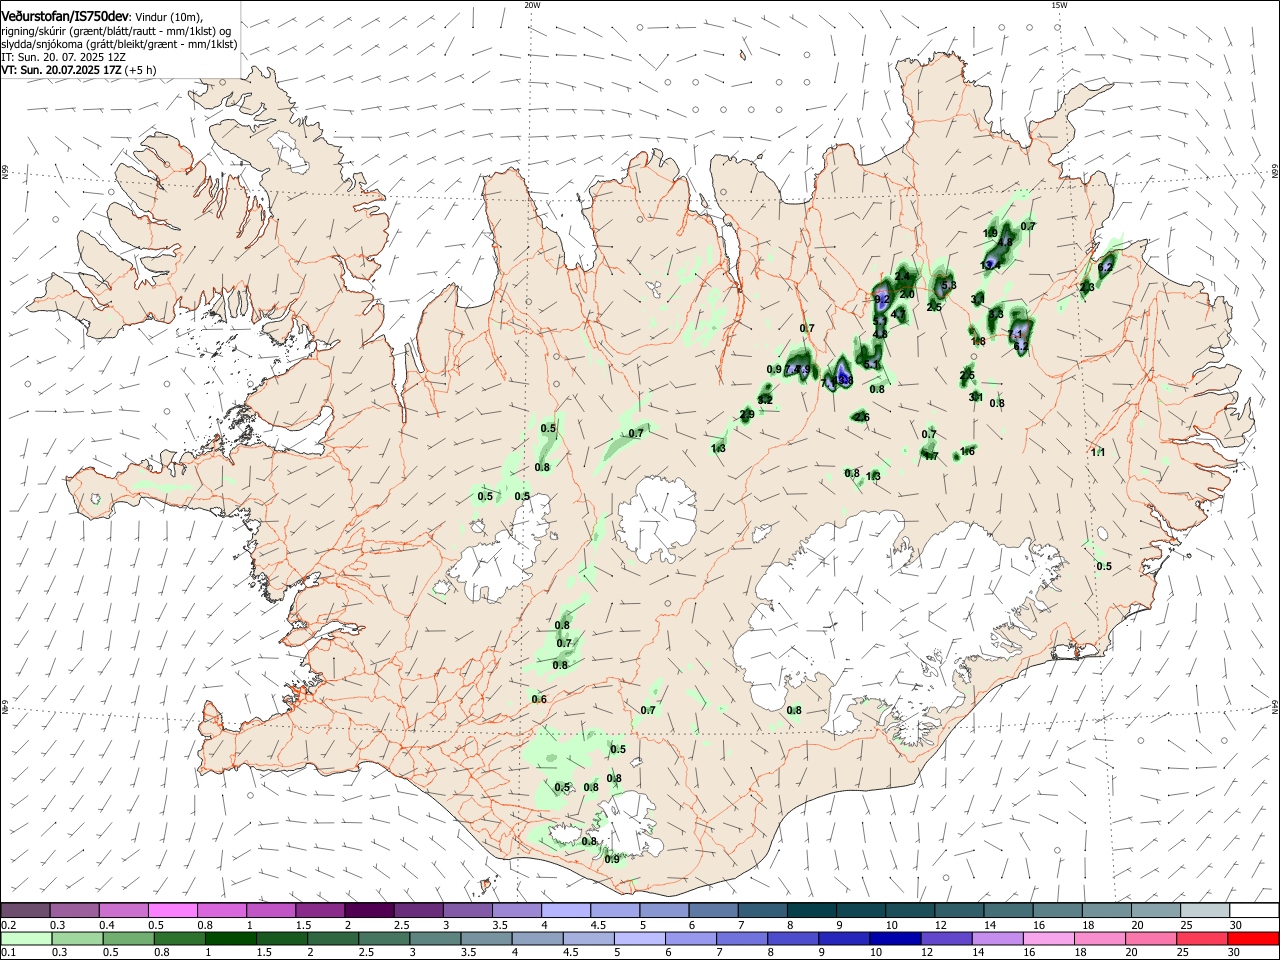The image size is (1280, 960).
Task: Select the palest green 0.1–0.3 rain swatch
Action: [28, 938]
